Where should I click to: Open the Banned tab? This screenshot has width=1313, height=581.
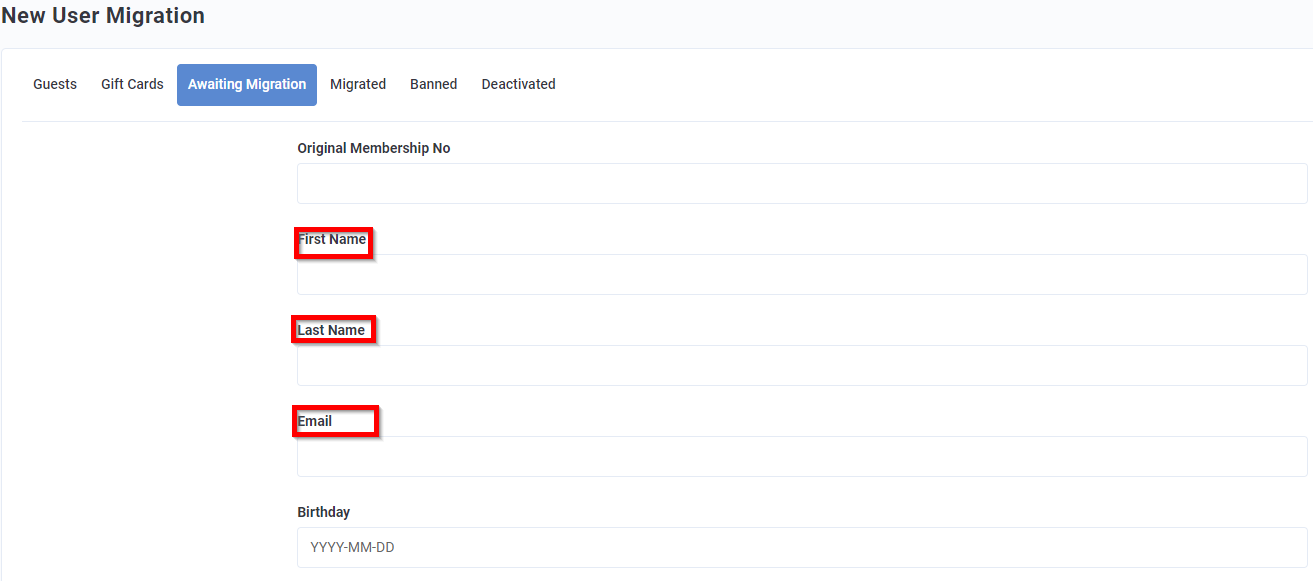(433, 84)
